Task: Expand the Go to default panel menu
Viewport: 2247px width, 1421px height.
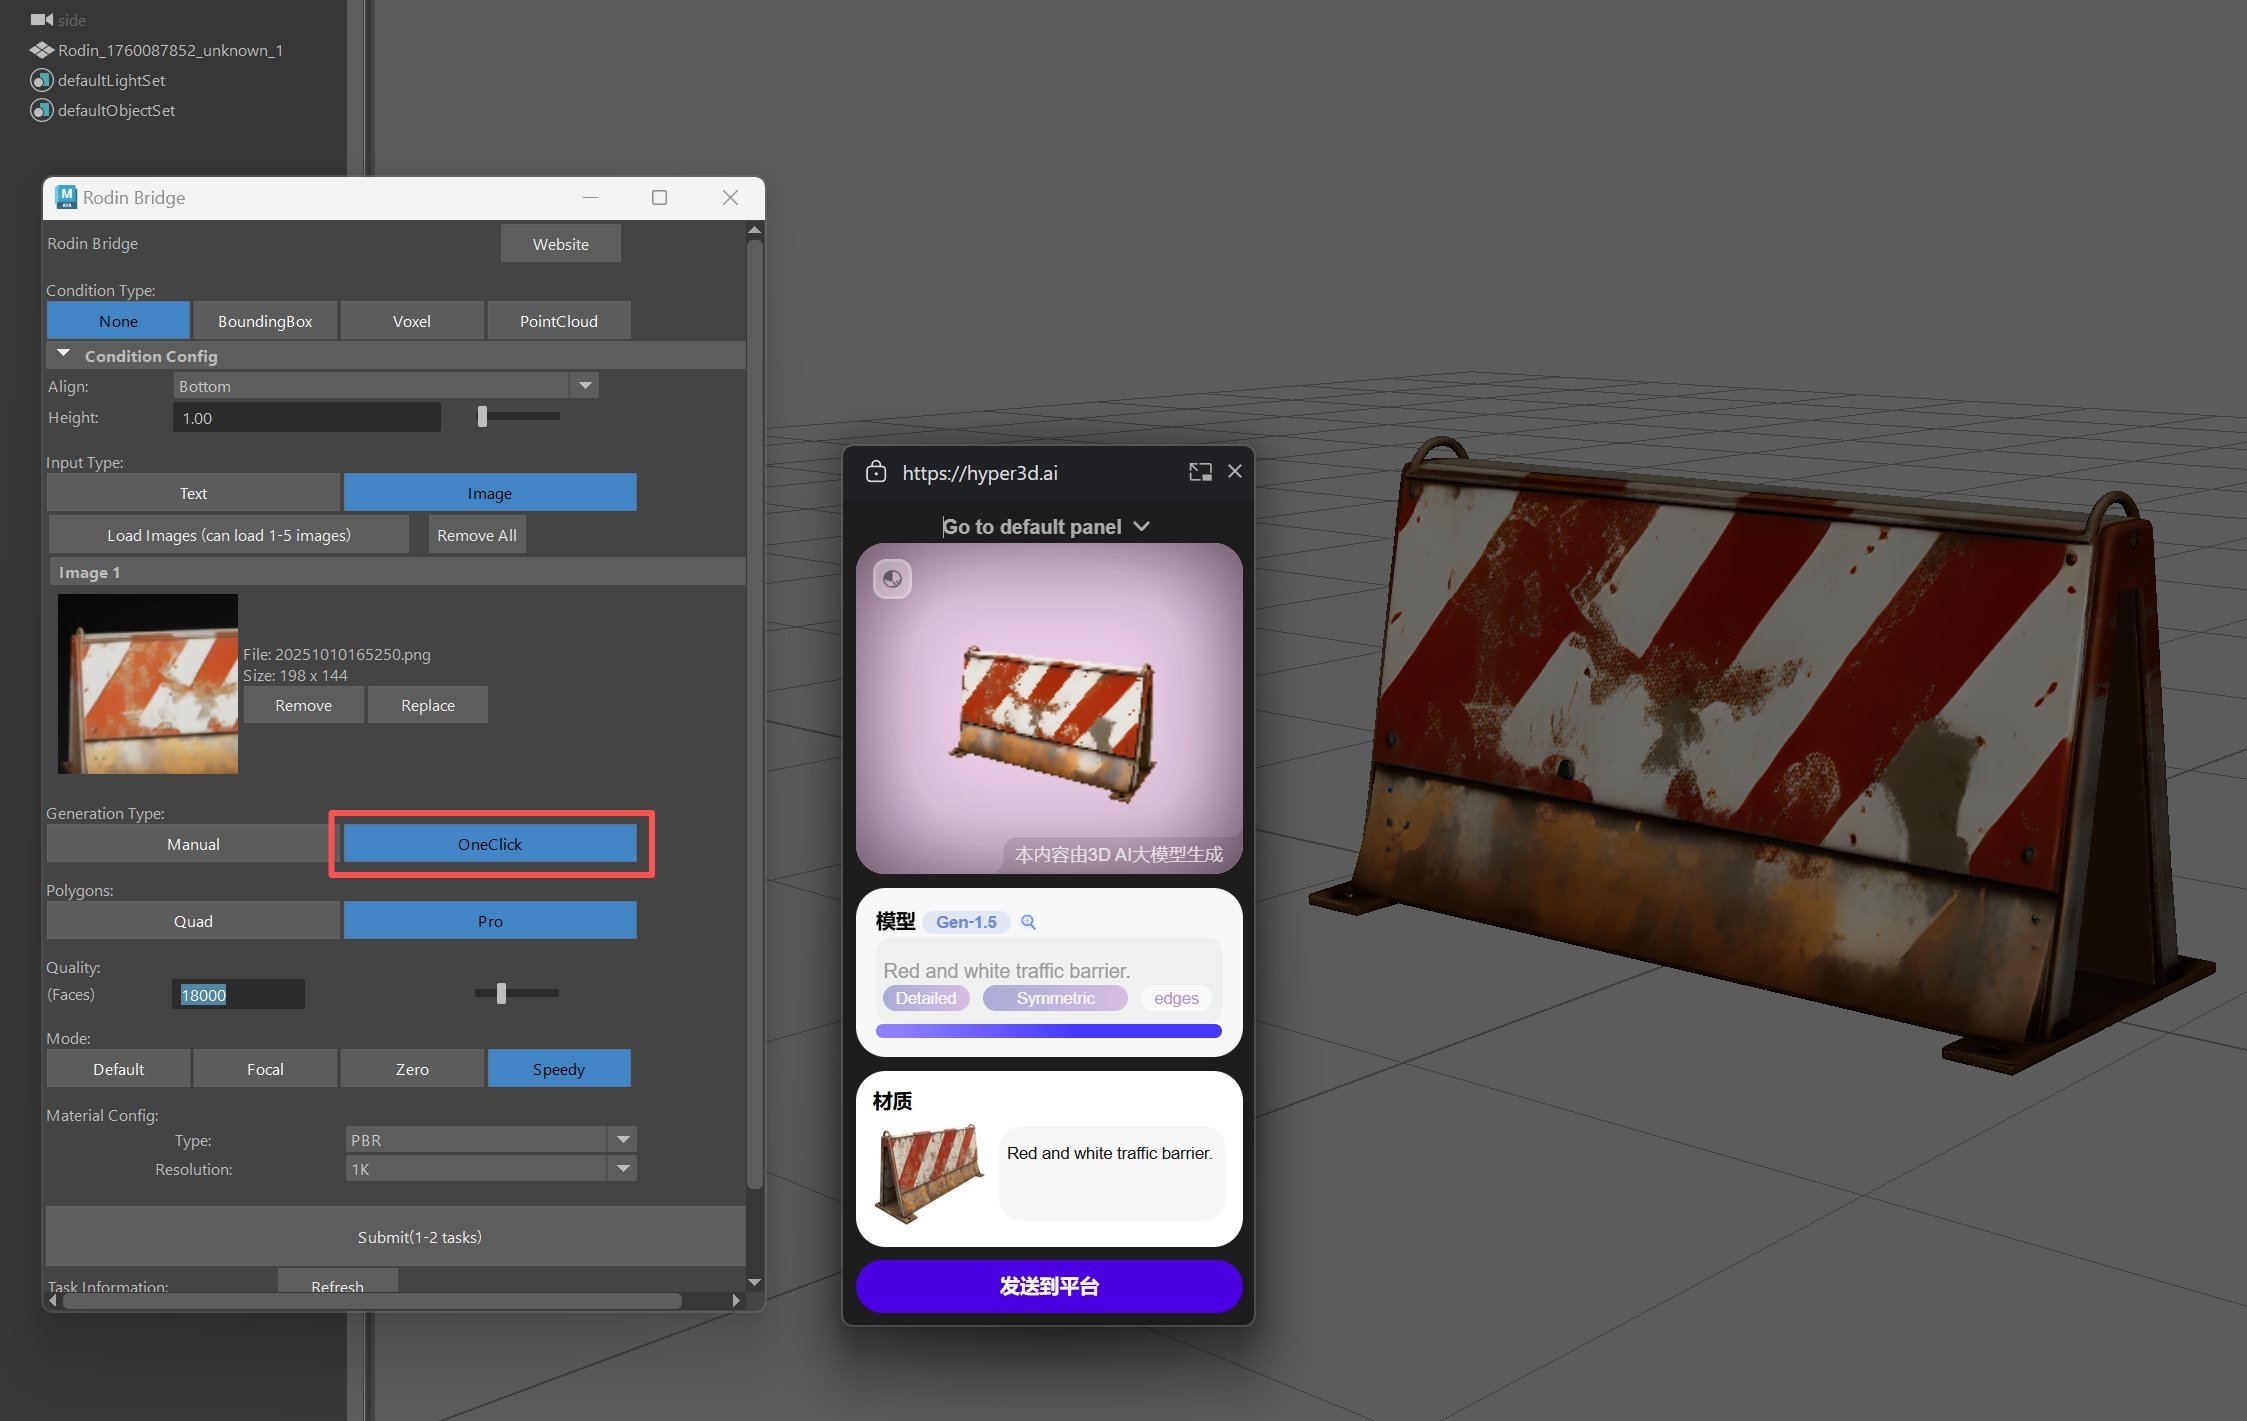Action: pos(1141,527)
